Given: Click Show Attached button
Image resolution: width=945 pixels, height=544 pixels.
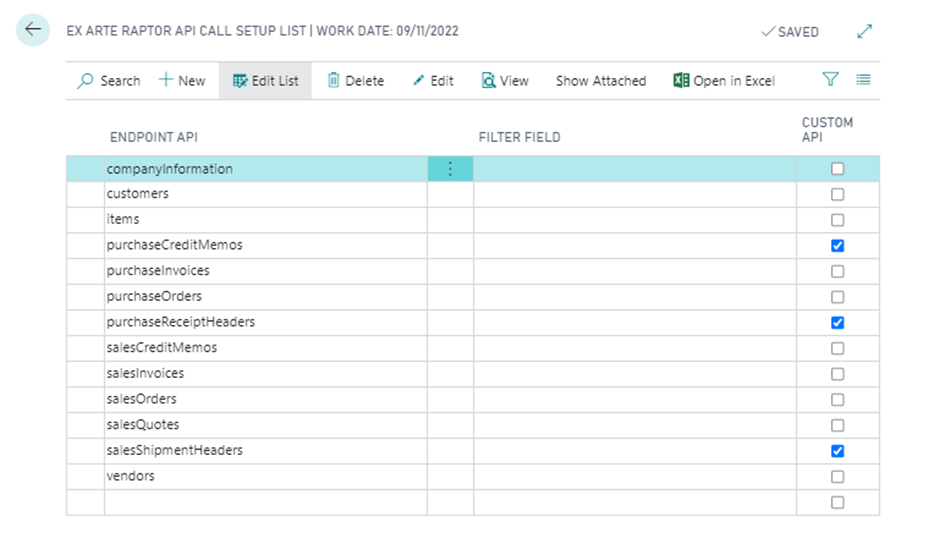Looking at the screenshot, I should click(x=601, y=81).
